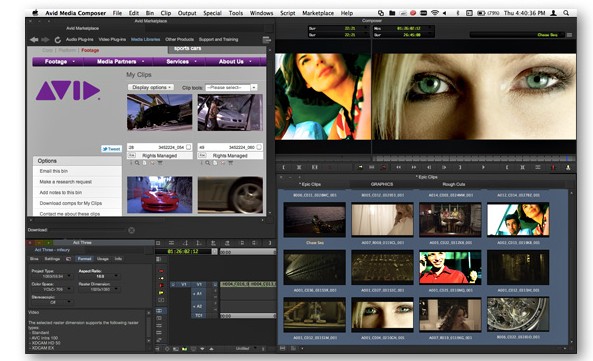593x361 pixels.
Task: Open Display options dropdown
Action: (x=151, y=87)
